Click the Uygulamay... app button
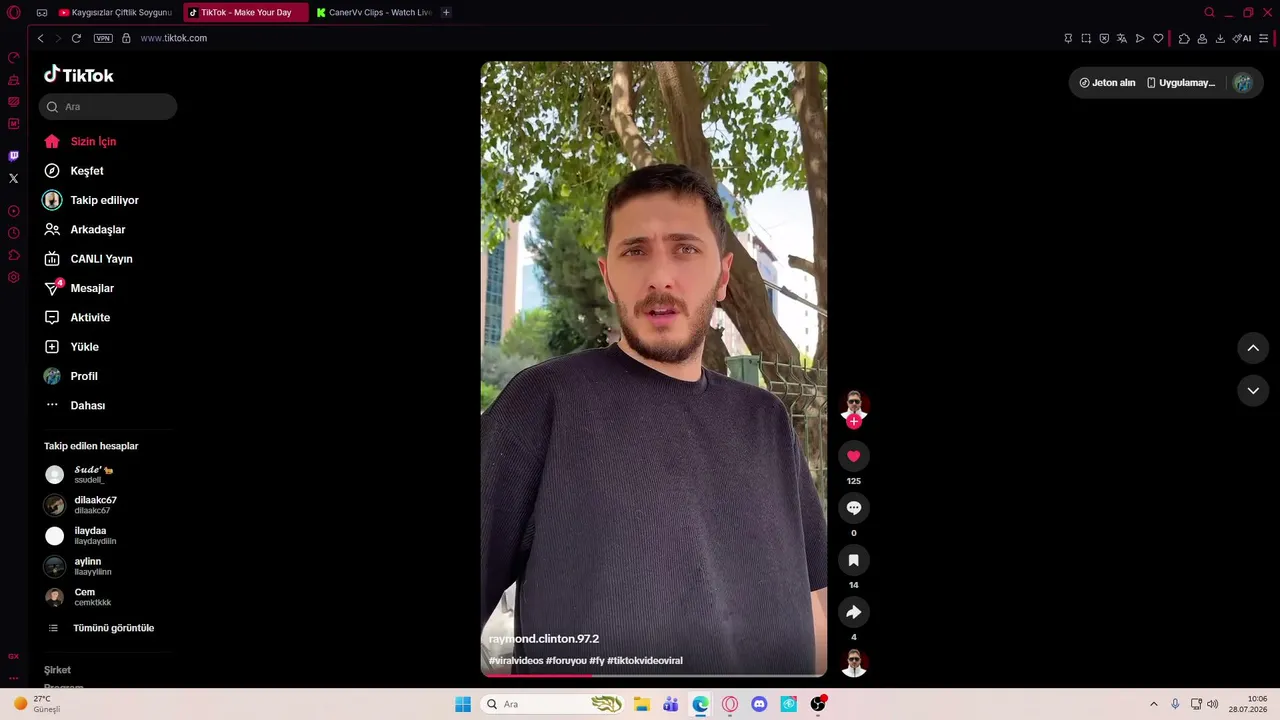1280x720 pixels. coord(1181,83)
